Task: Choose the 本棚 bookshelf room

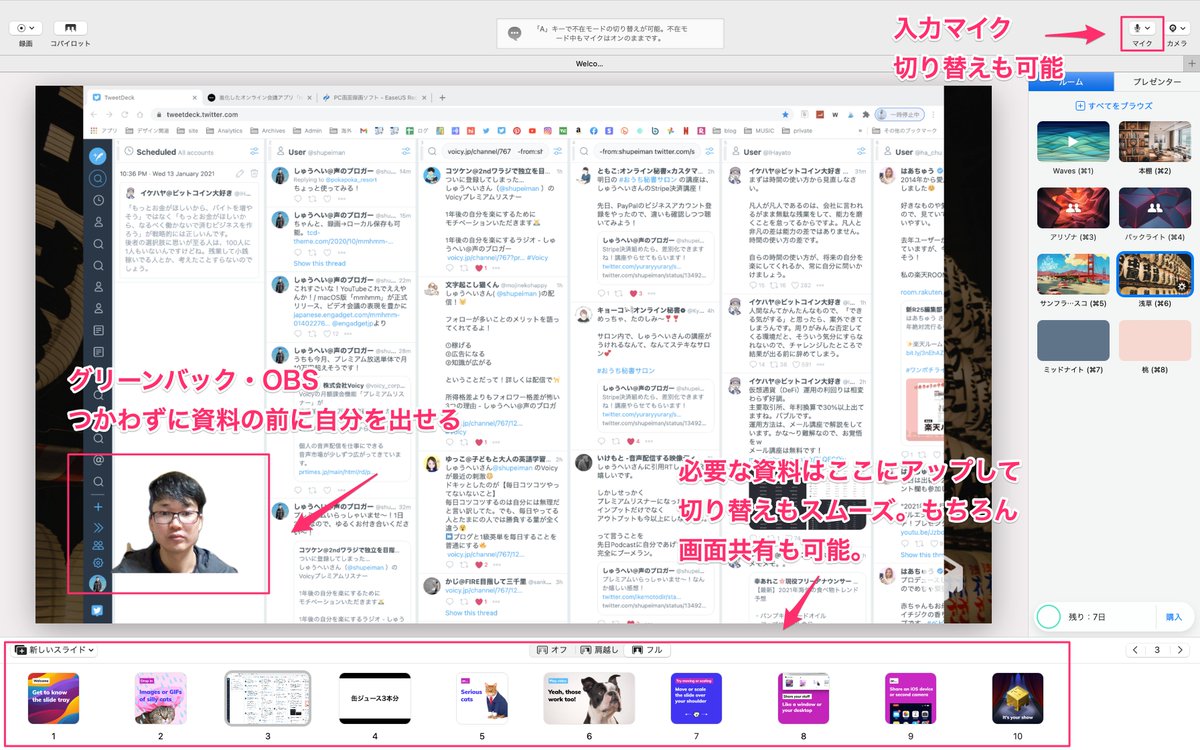Action: [1154, 141]
